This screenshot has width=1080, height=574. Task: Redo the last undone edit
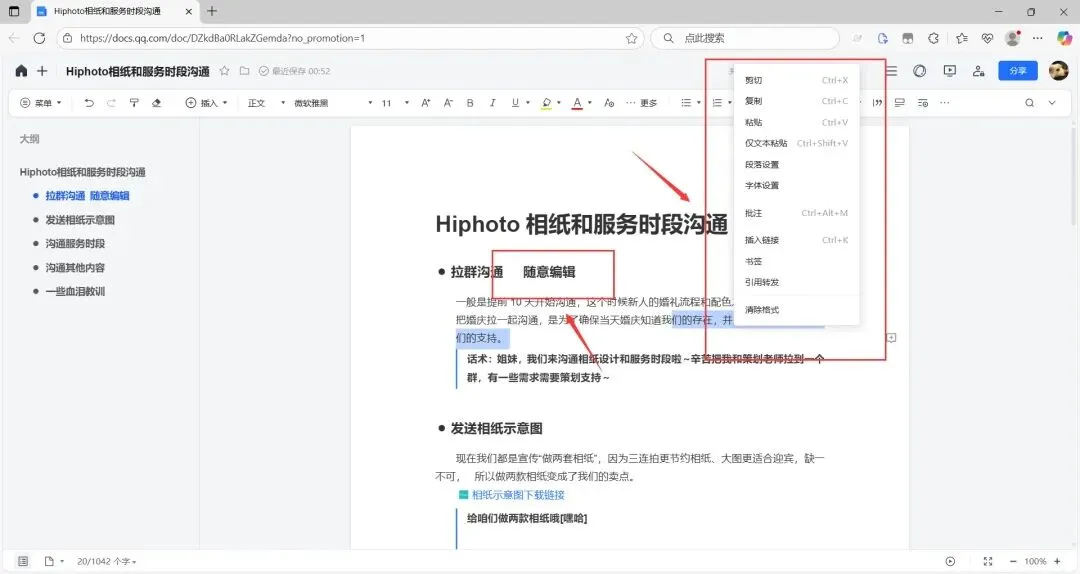pyautogui.click(x=111, y=103)
